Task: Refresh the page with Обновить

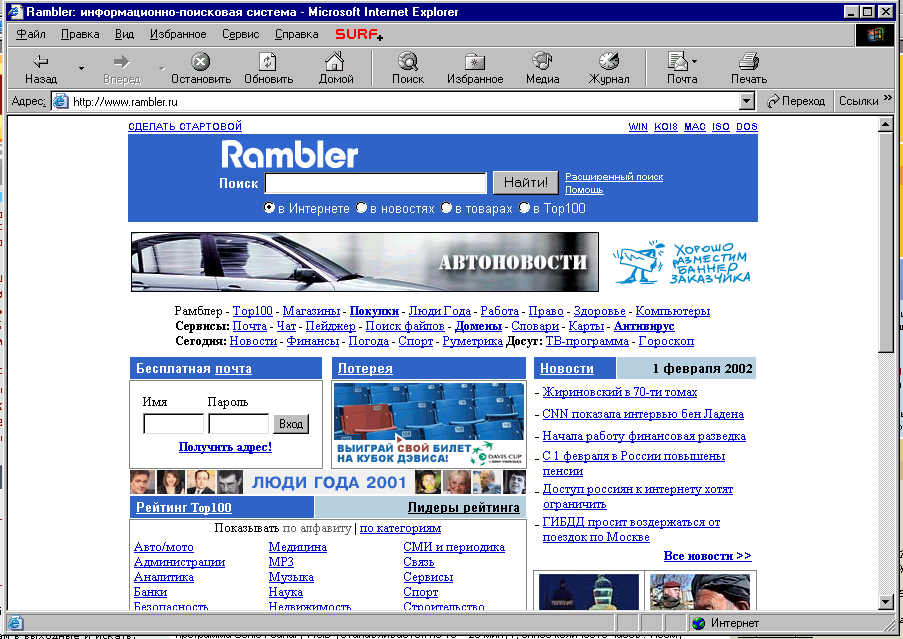Action: point(268,69)
